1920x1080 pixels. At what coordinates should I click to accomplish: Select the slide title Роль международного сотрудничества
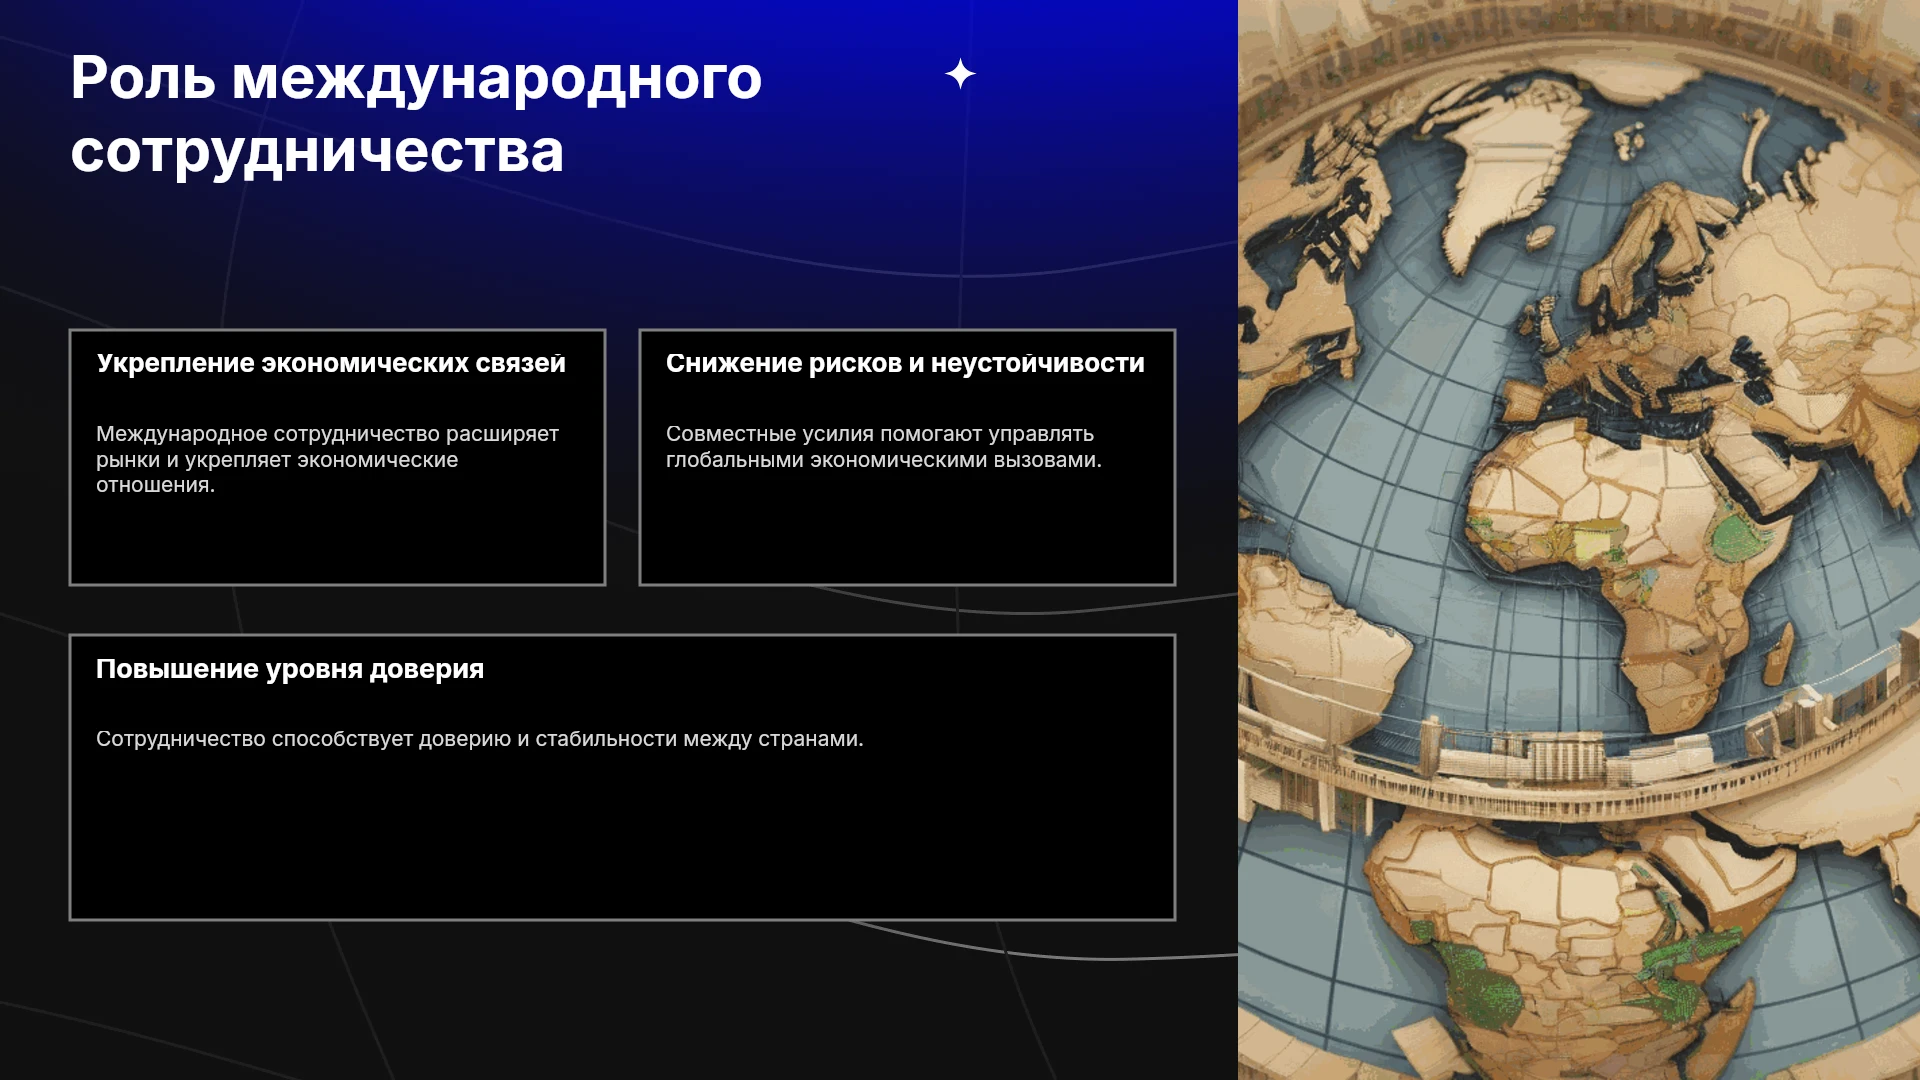(x=416, y=114)
